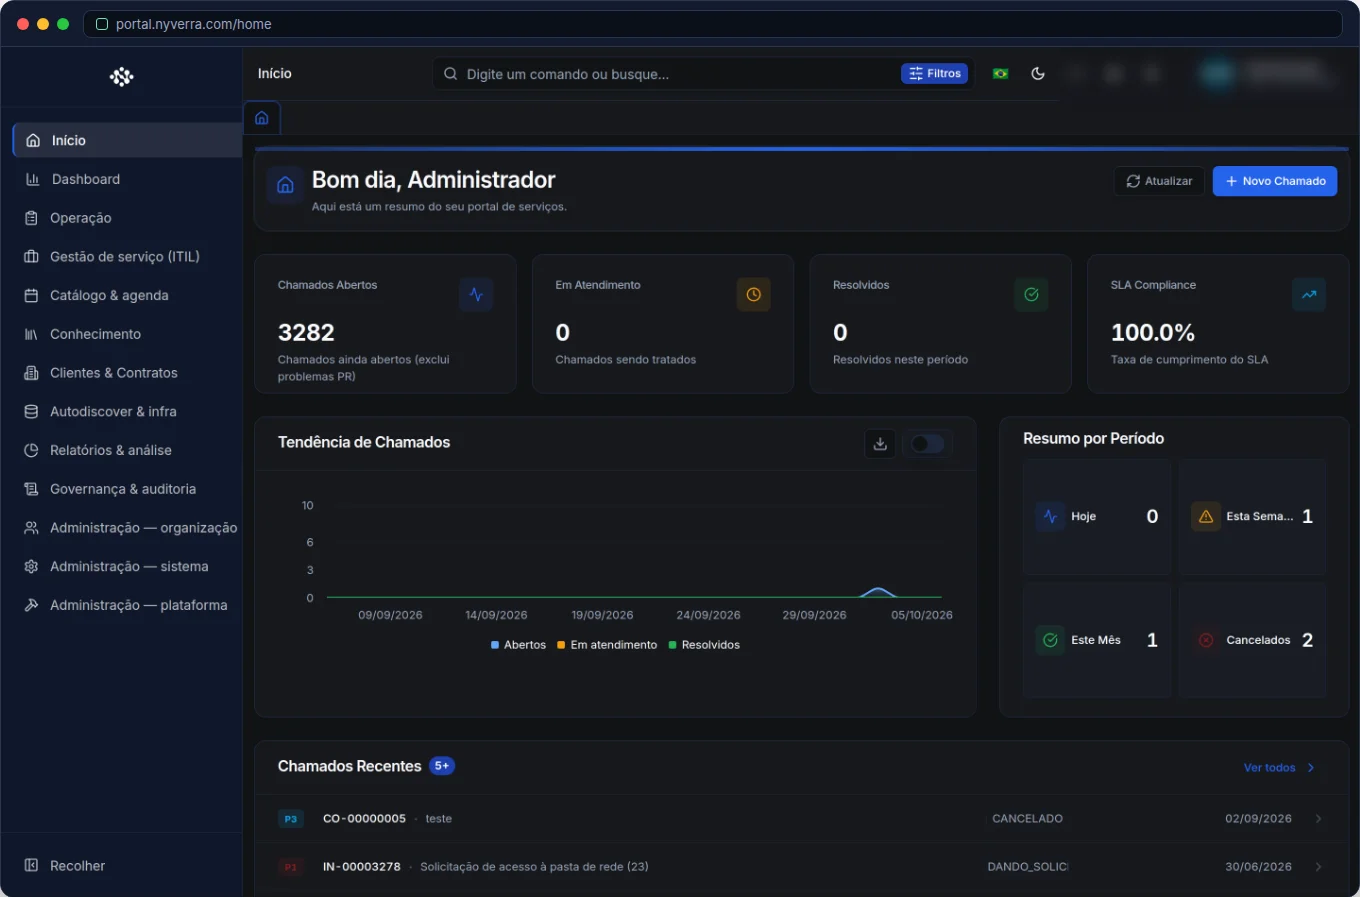This screenshot has height=898, width=1360.
Task: Go to Gestão de serviço (ITIL)
Action: 127,257
